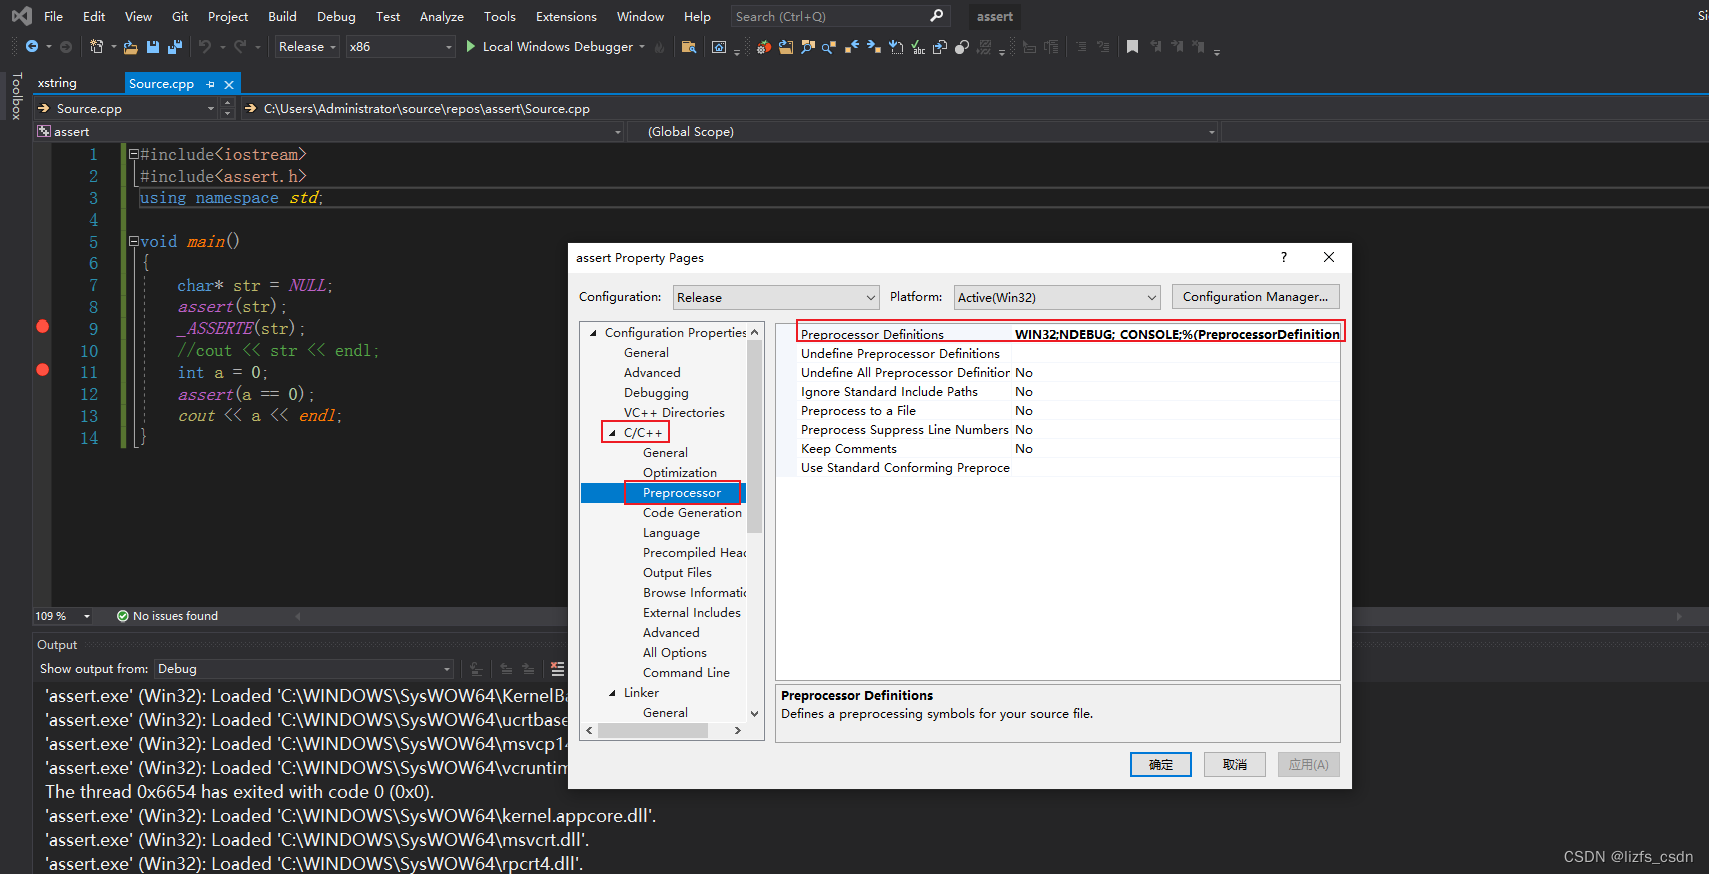The width and height of the screenshot is (1709, 874).
Task: Open the Configuration dropdown in Property Pages
Action: (776, 297)
